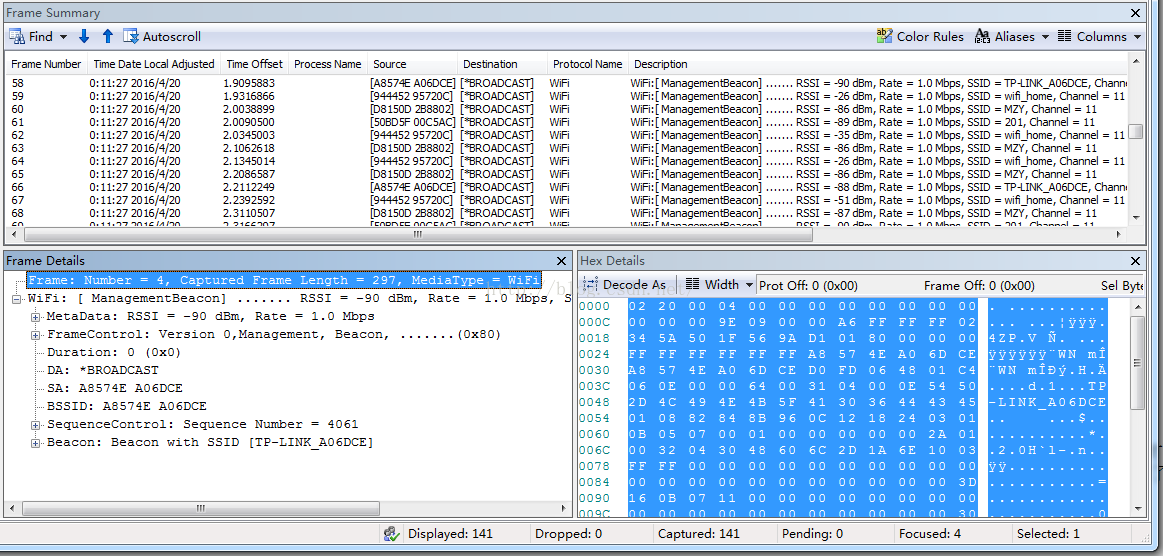Select the Duration: 0 (0x0) item
Screen dimensions: 1163x556
click(x=113, y=352)
